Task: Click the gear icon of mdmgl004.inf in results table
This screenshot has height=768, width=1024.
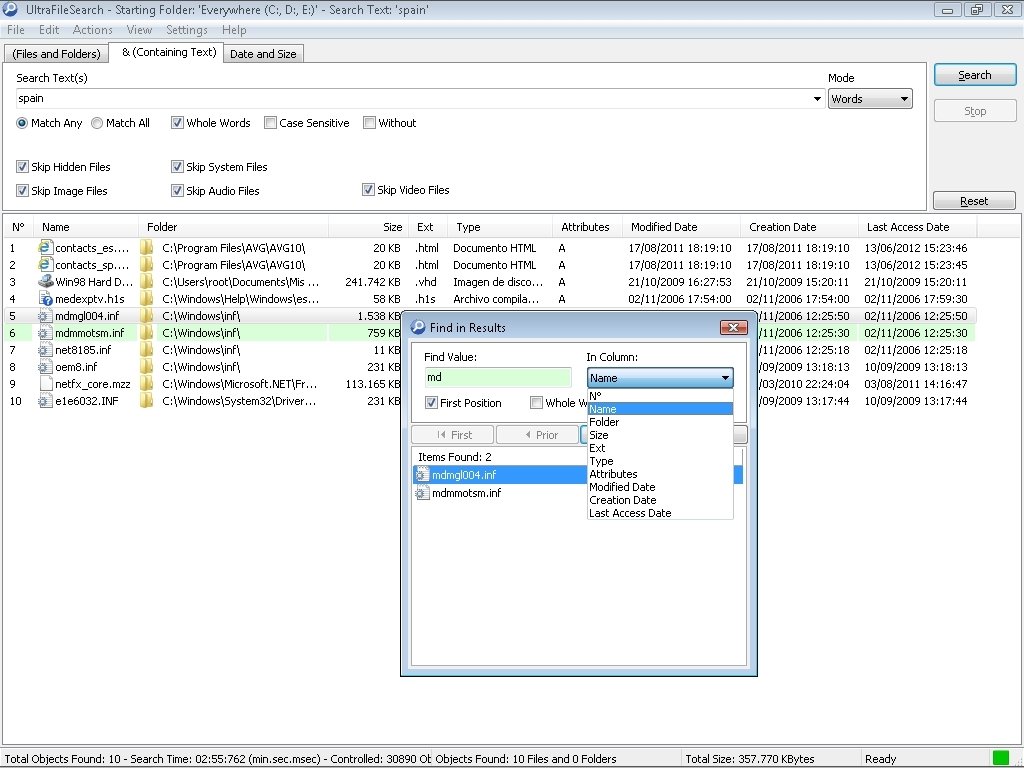Action: click(x=45, y=315)
